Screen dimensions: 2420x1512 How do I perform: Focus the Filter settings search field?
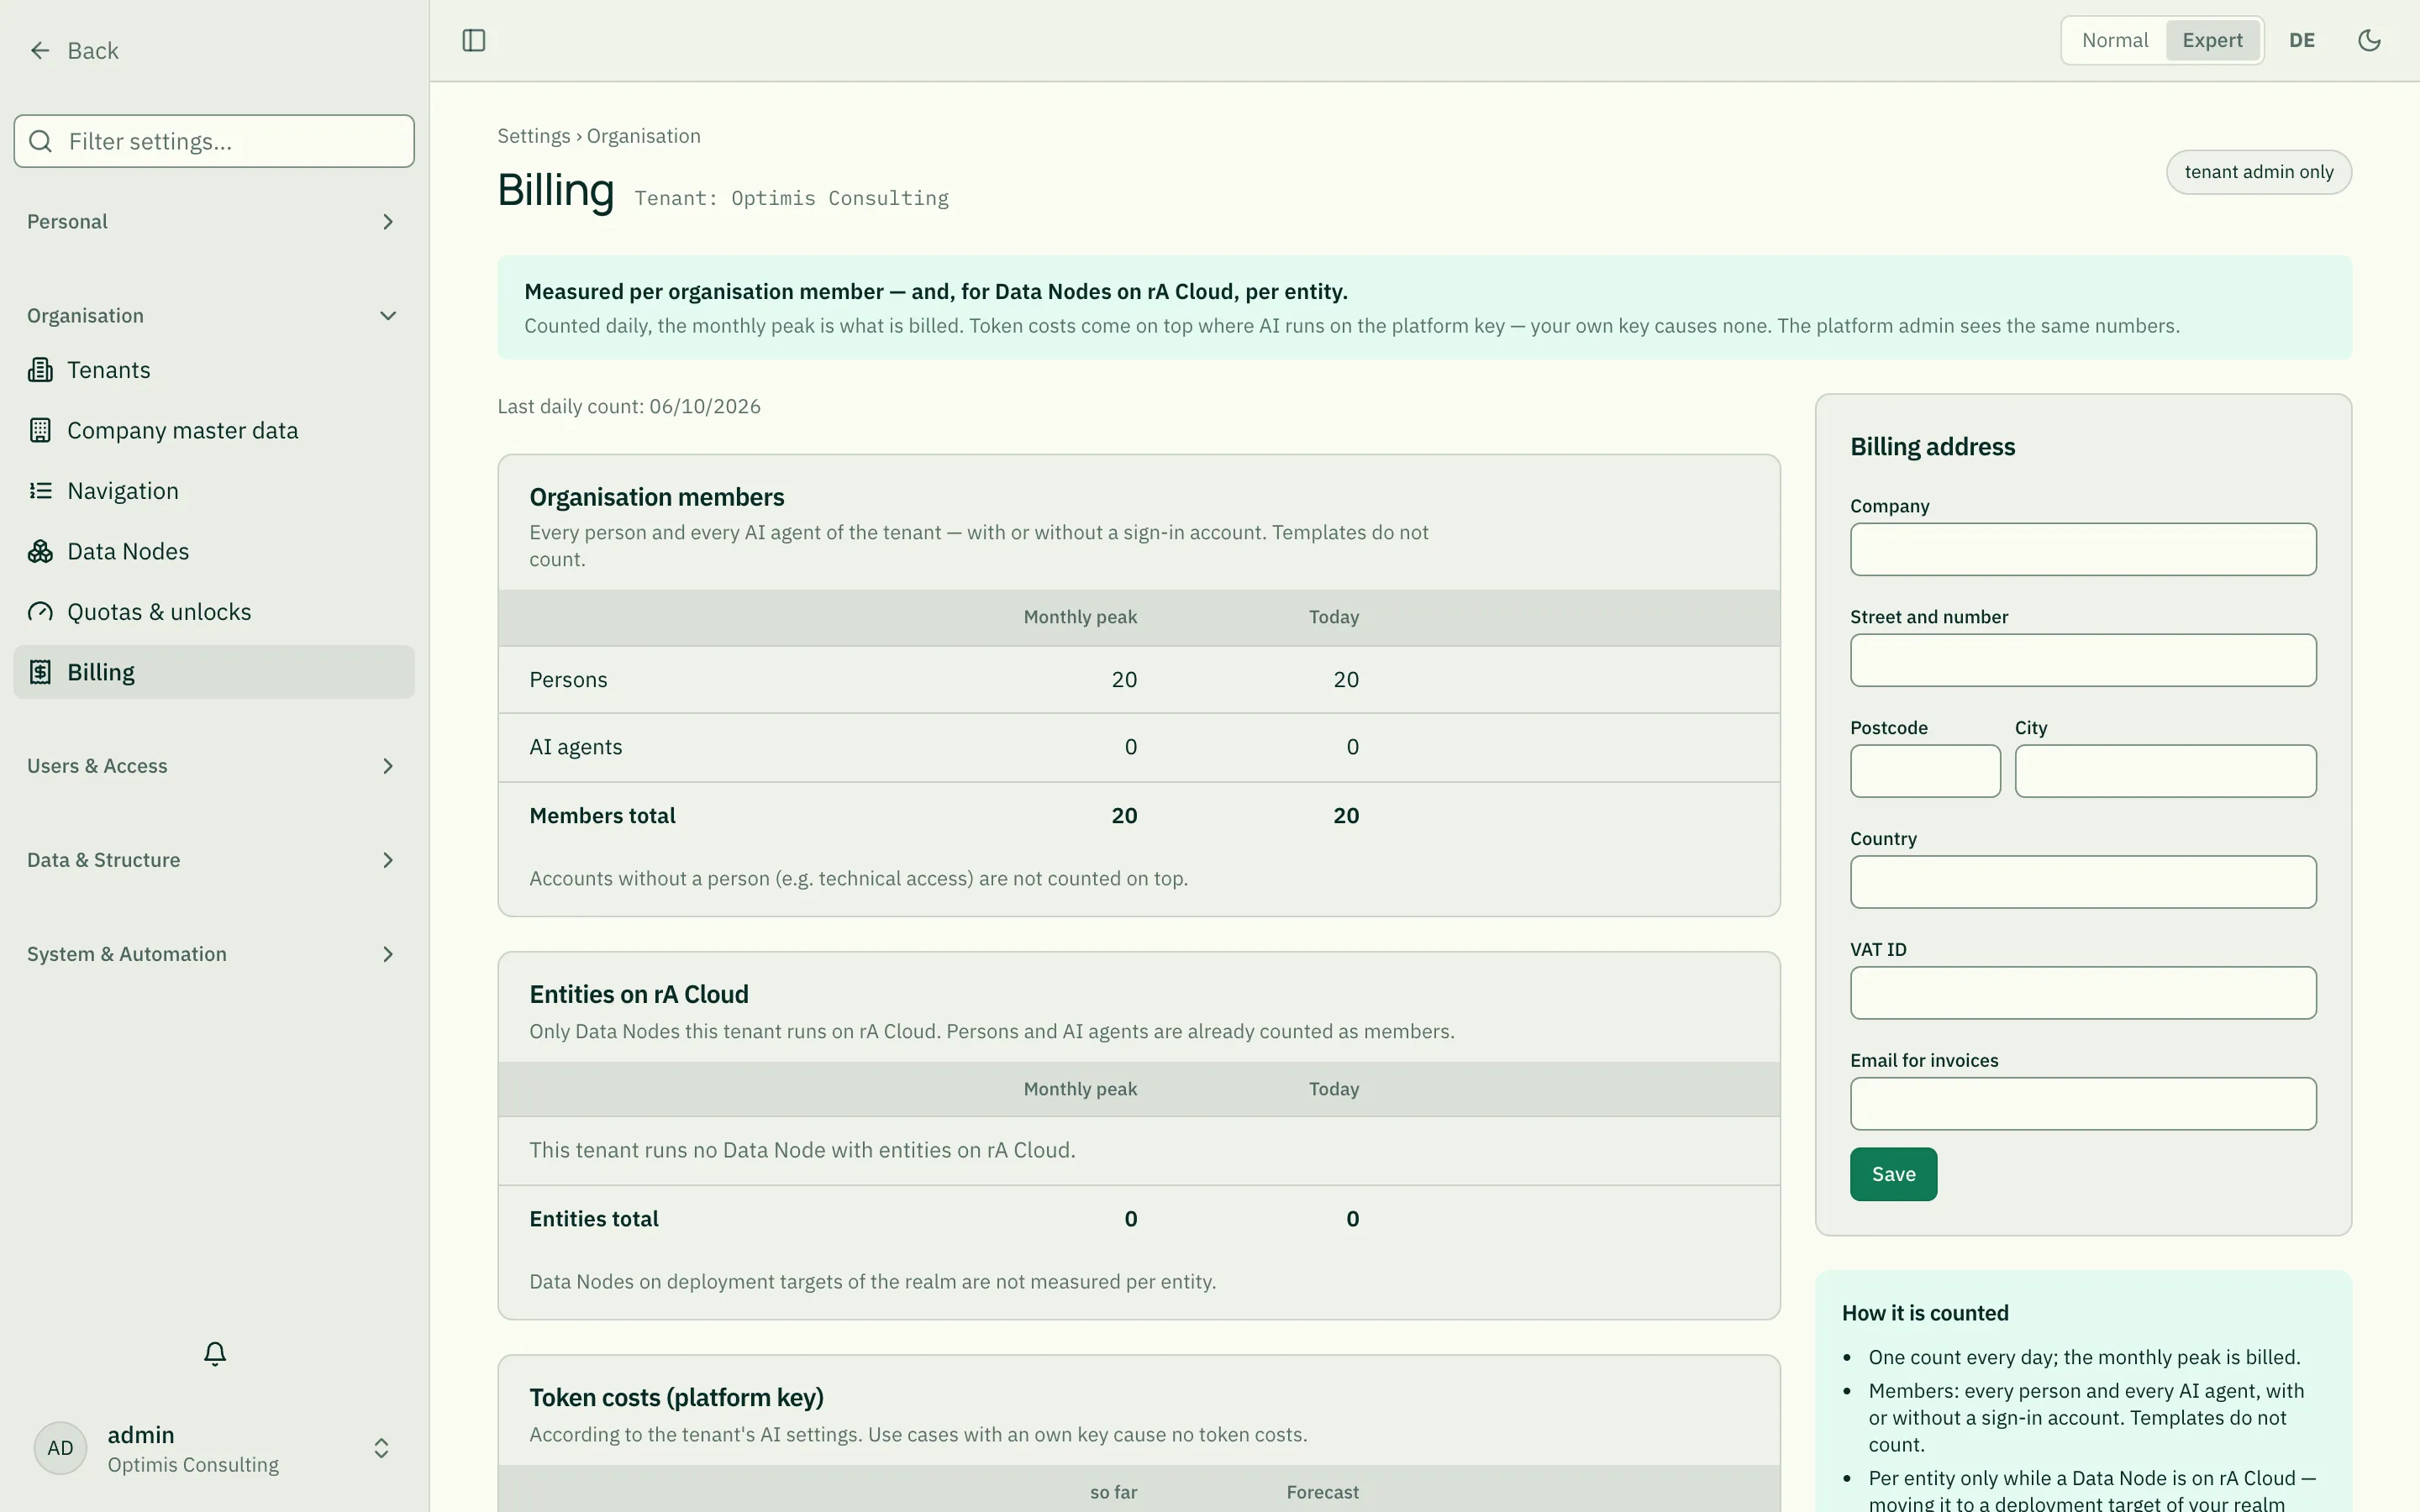(214, 141)
